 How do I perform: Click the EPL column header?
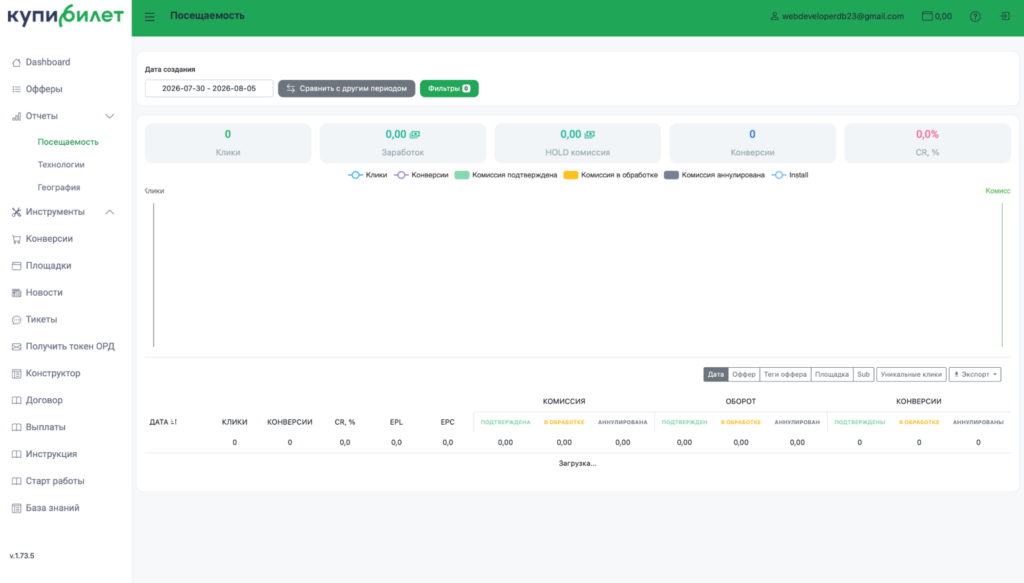[396, 422]
